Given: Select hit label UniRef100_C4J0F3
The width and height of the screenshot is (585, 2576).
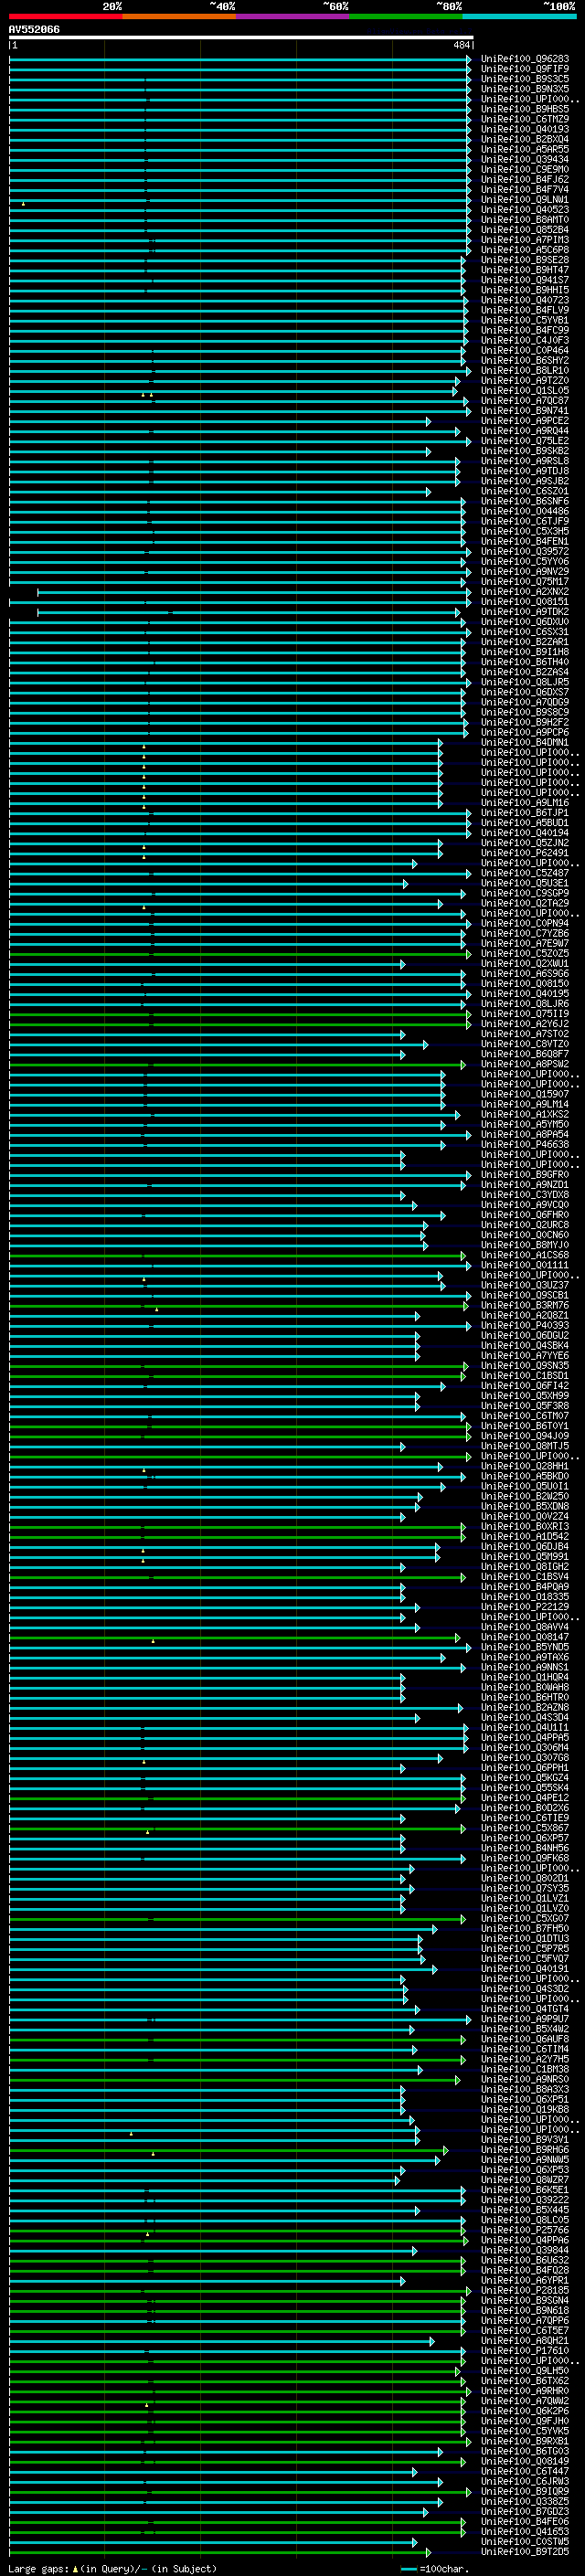Looking at the screenshot, I should [x=525, y=340].
